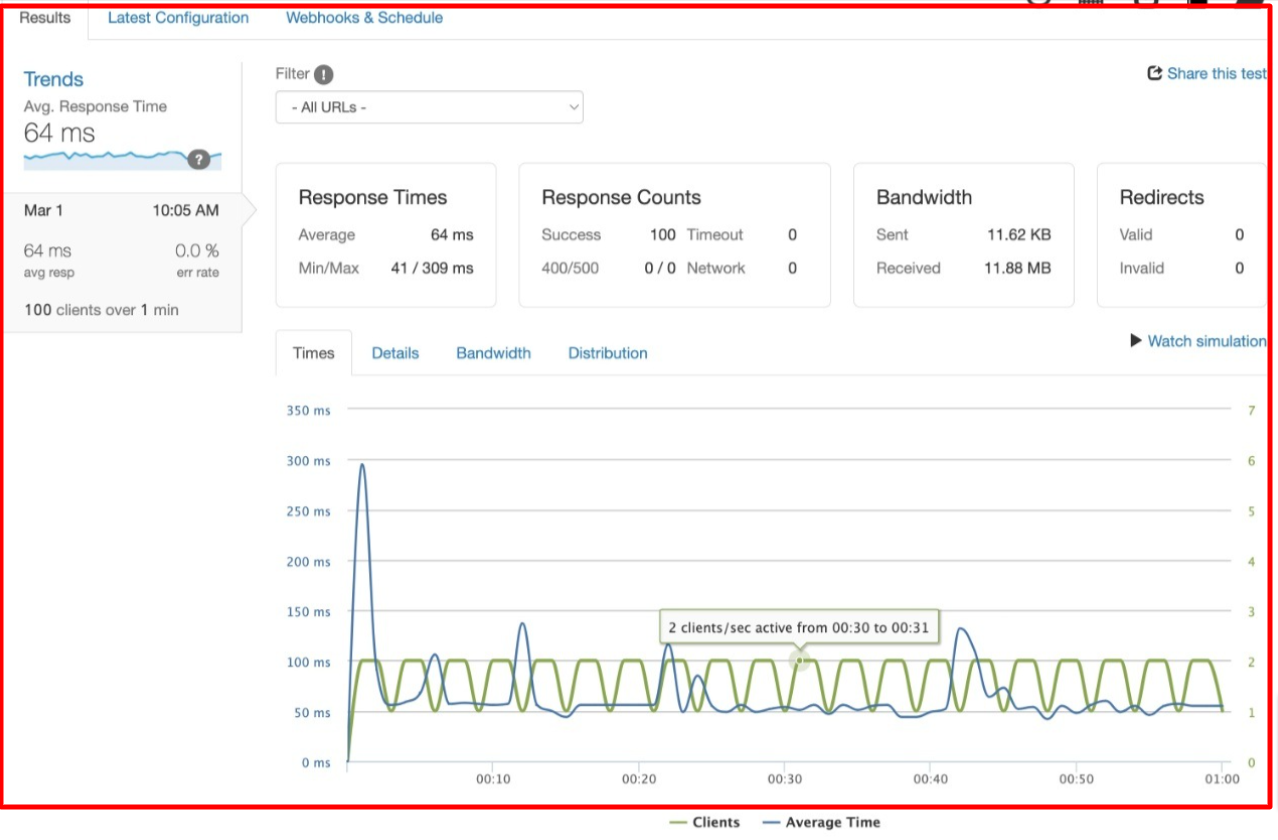Switch to the Results tab
The height and width of the screenshot is (840, 1278).
(45, 18)
